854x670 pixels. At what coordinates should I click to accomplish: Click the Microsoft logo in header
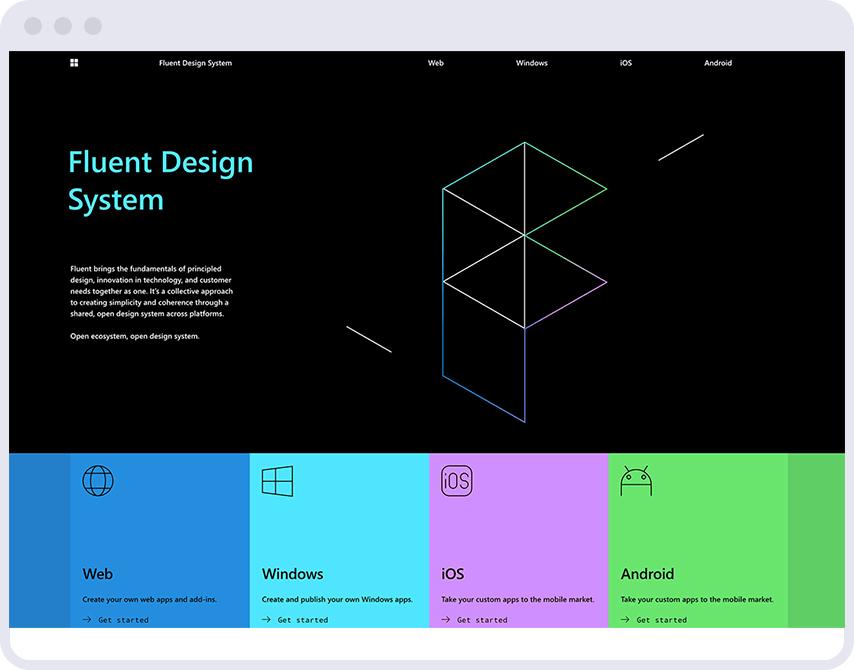tap(74, 63)
